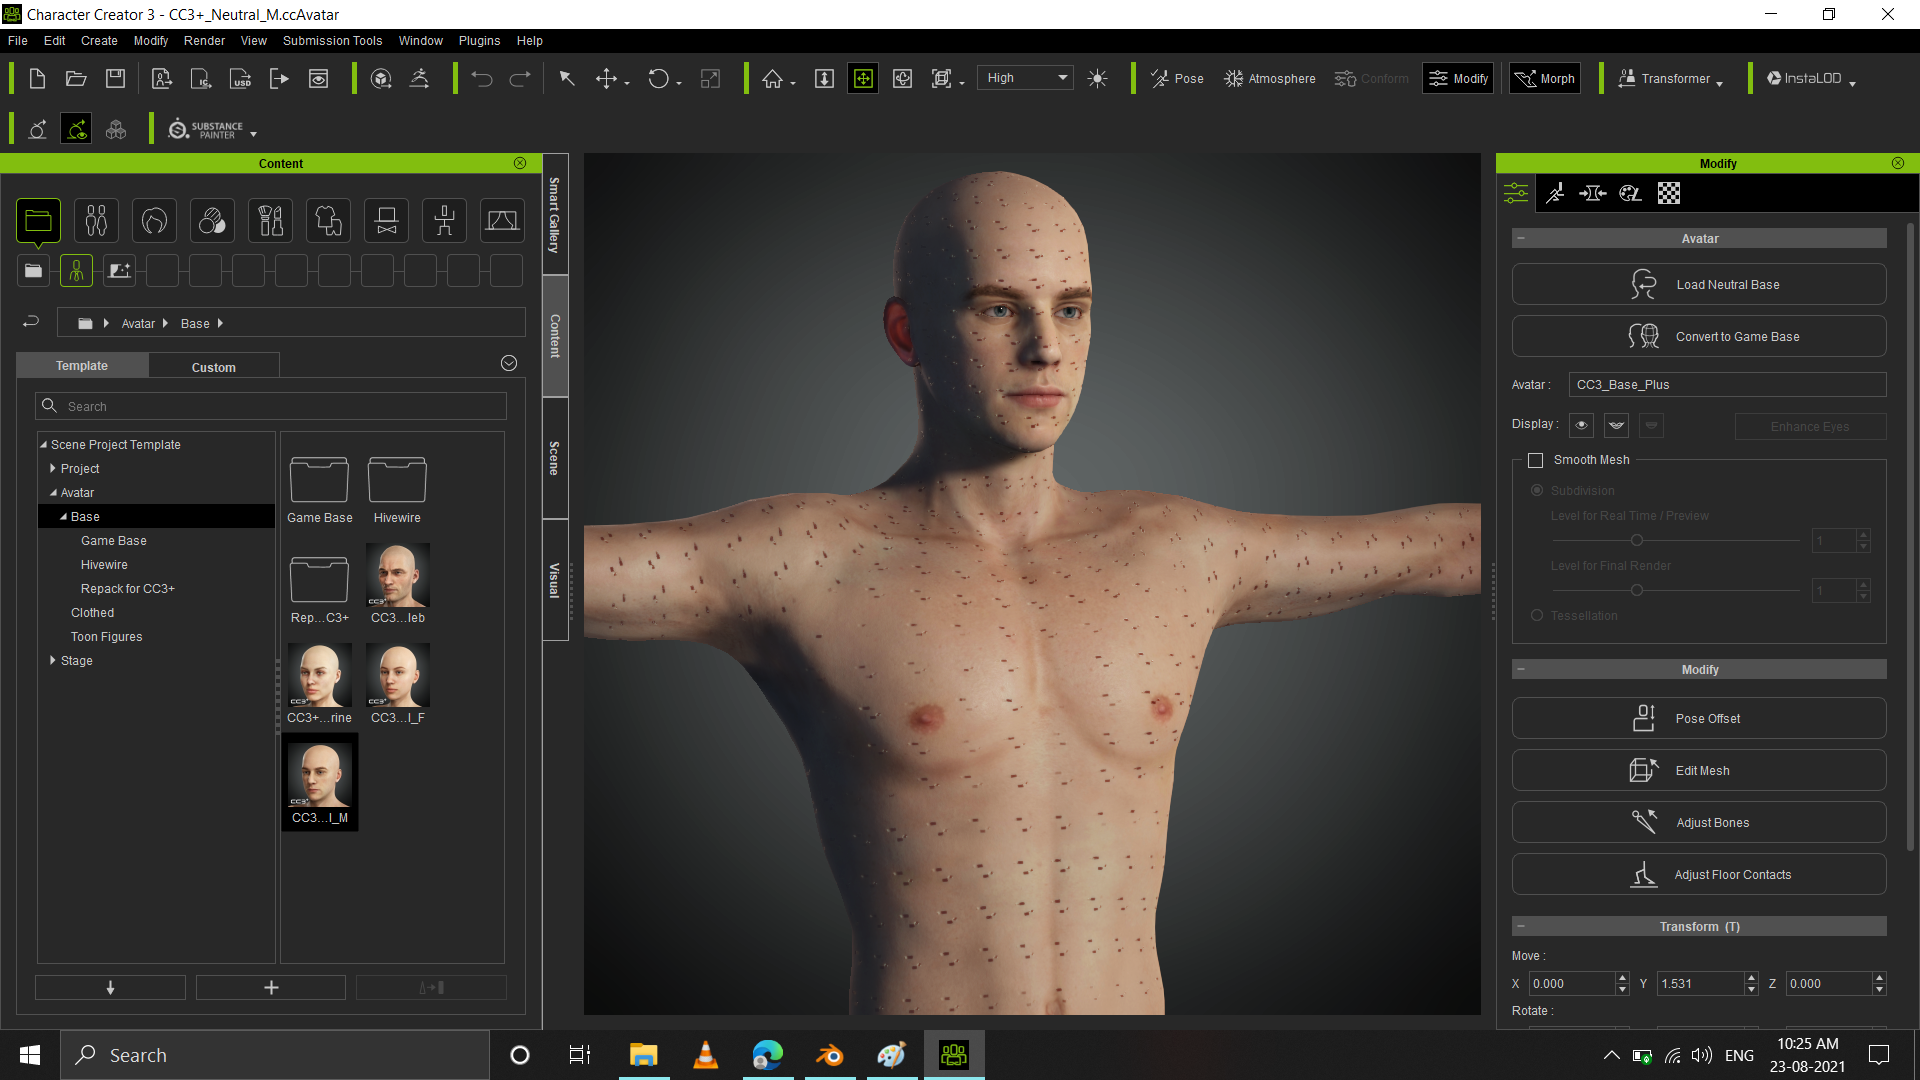Select the Cloth content category icon
The width and height of the screenshot is (1920, 1080).
tap(328, 221)
